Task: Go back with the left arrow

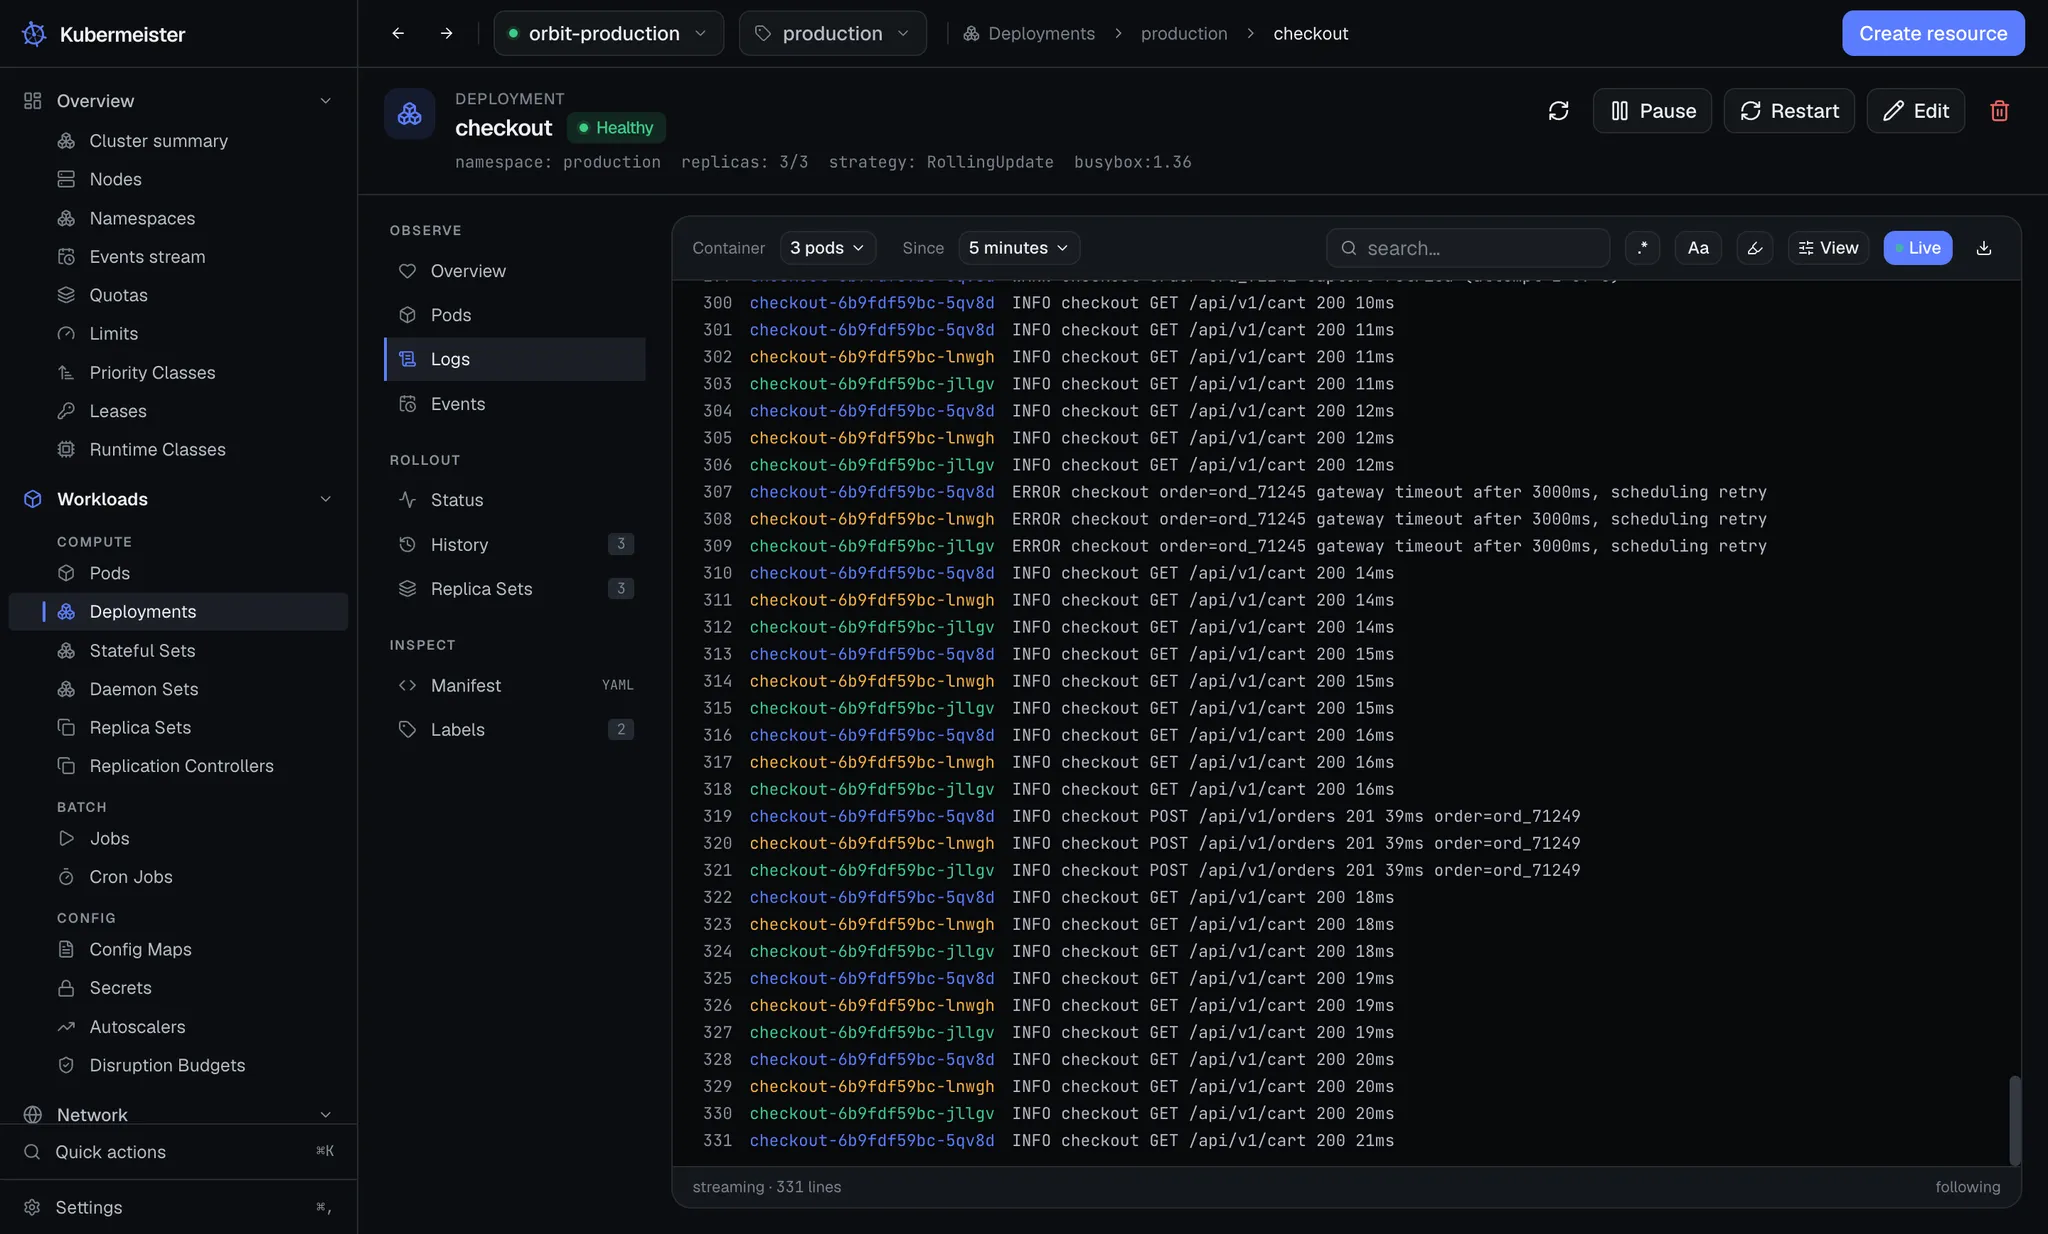Action: point(398,33)
